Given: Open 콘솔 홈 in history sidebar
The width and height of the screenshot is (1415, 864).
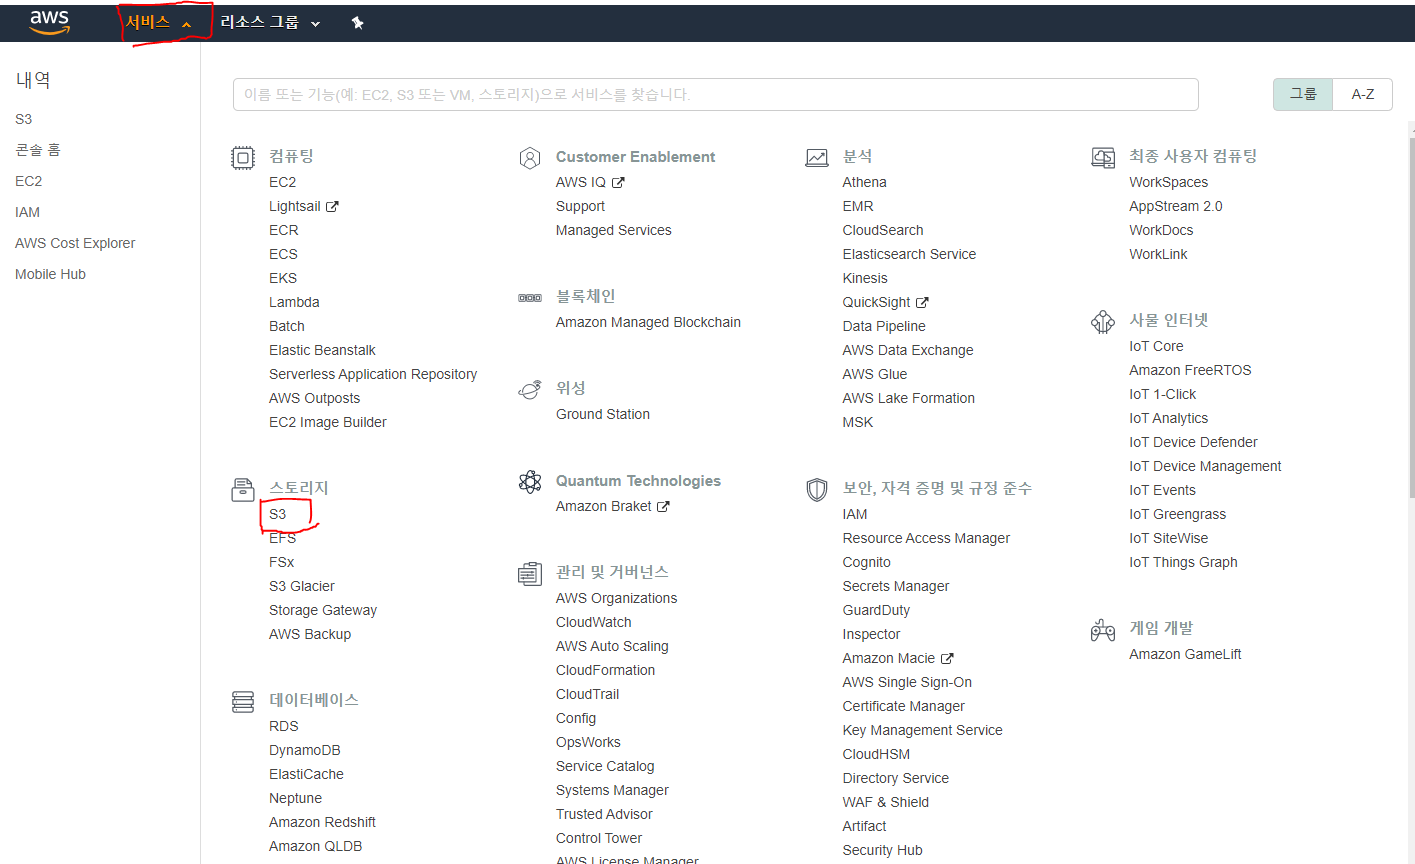Looking at the screenshot, I should pos(38,150).
